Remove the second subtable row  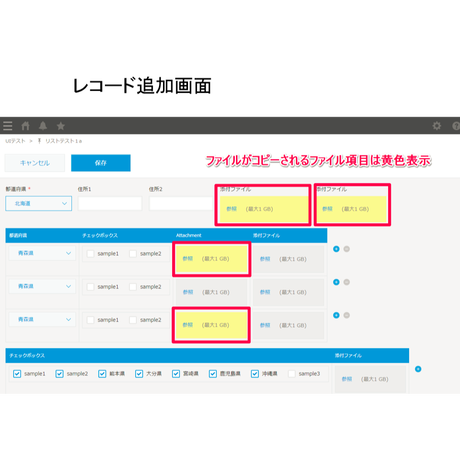point(347,282)
